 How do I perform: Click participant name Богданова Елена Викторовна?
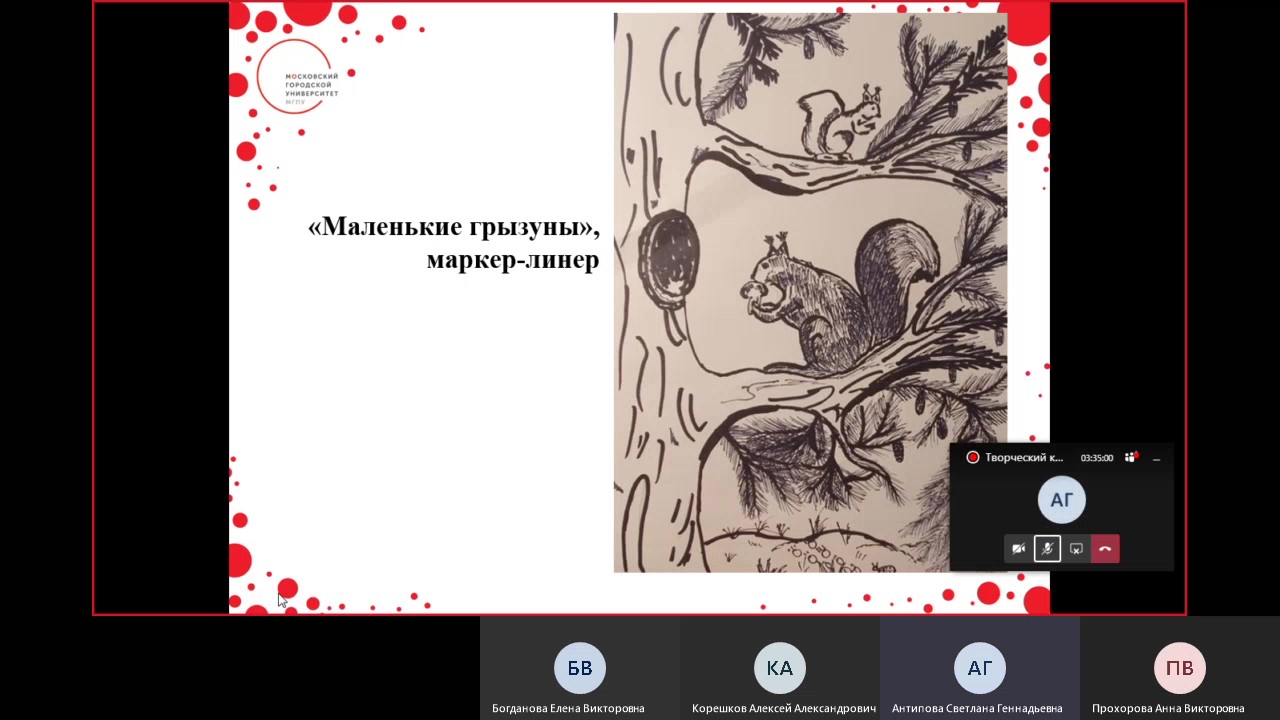[568, 708]
